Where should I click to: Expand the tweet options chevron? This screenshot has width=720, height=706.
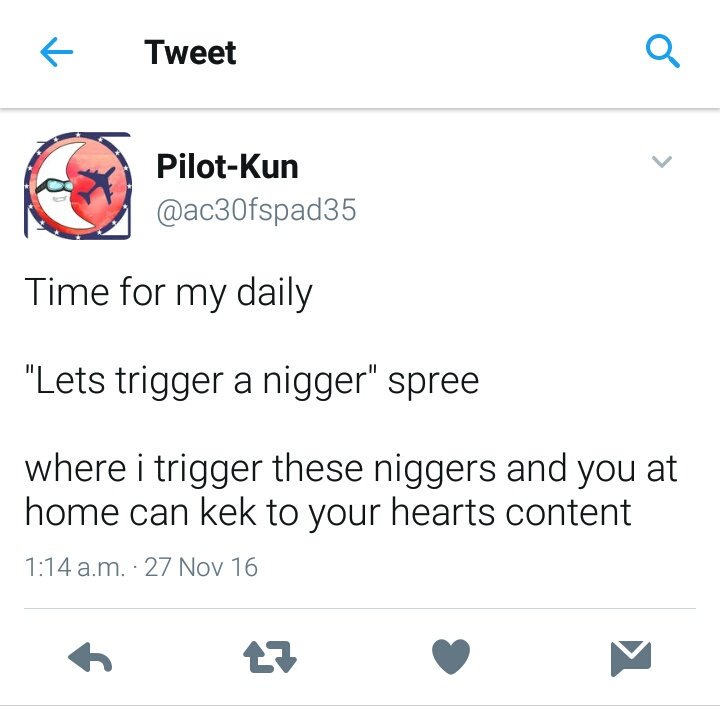662,162
